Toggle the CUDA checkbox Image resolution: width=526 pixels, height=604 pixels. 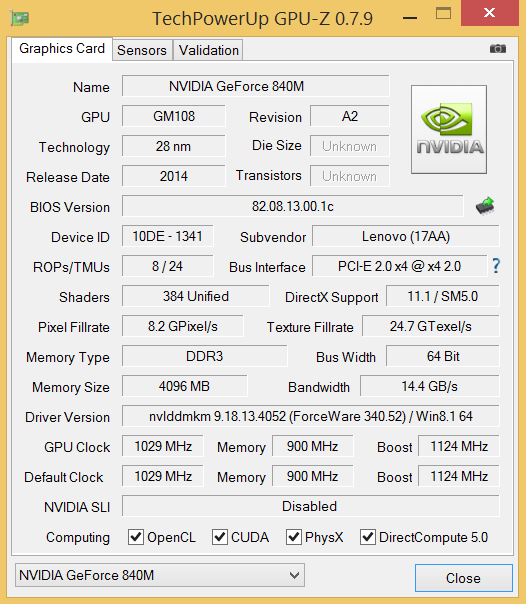pyautogui.click(x=219, y=537)
